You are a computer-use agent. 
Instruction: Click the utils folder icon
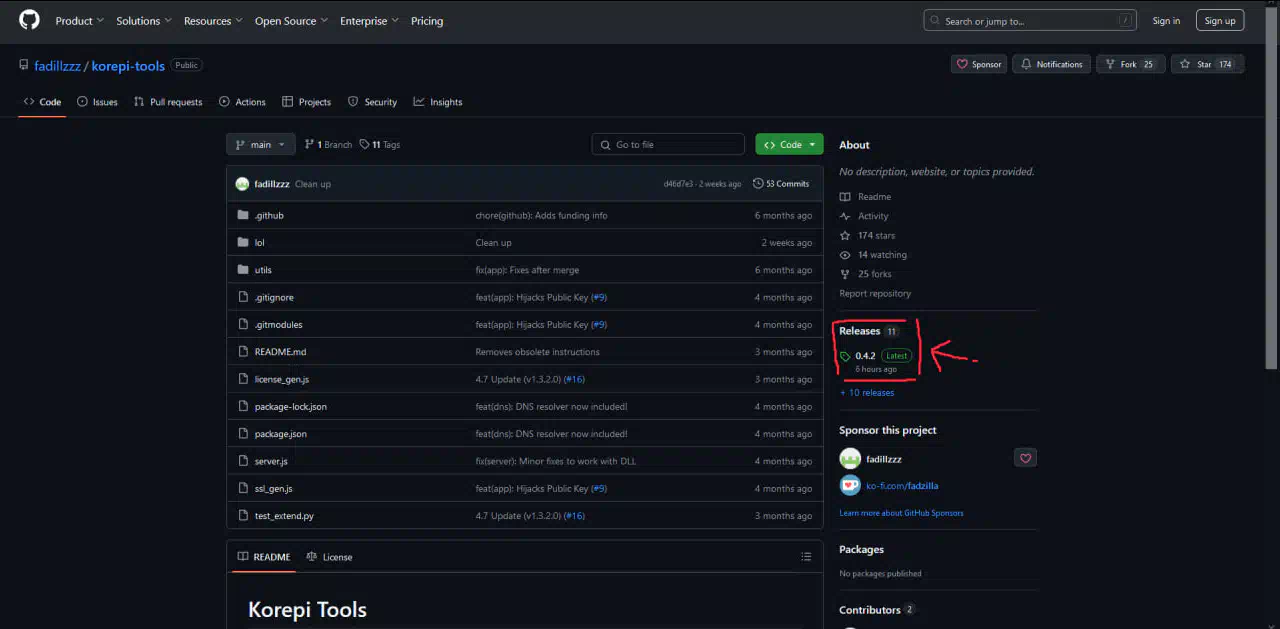[242, 270]
